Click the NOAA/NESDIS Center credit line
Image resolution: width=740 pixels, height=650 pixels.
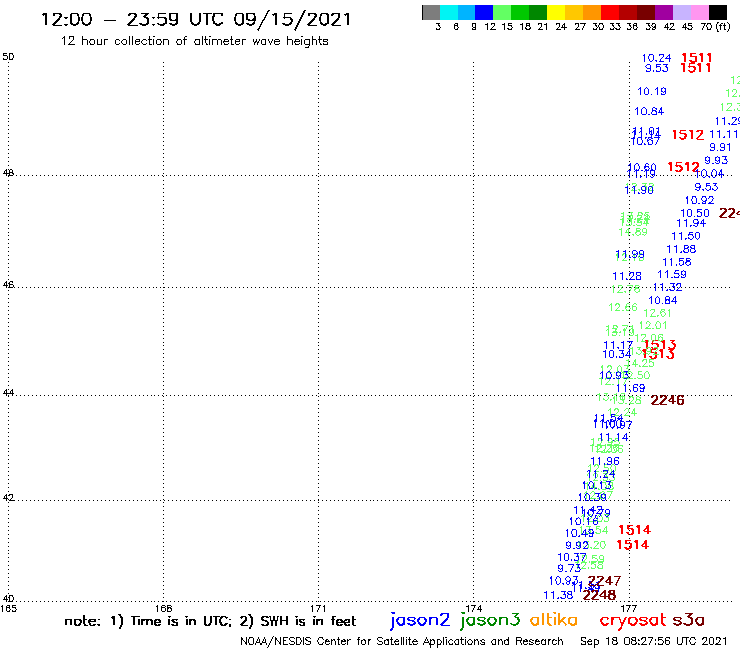(402, 641)
